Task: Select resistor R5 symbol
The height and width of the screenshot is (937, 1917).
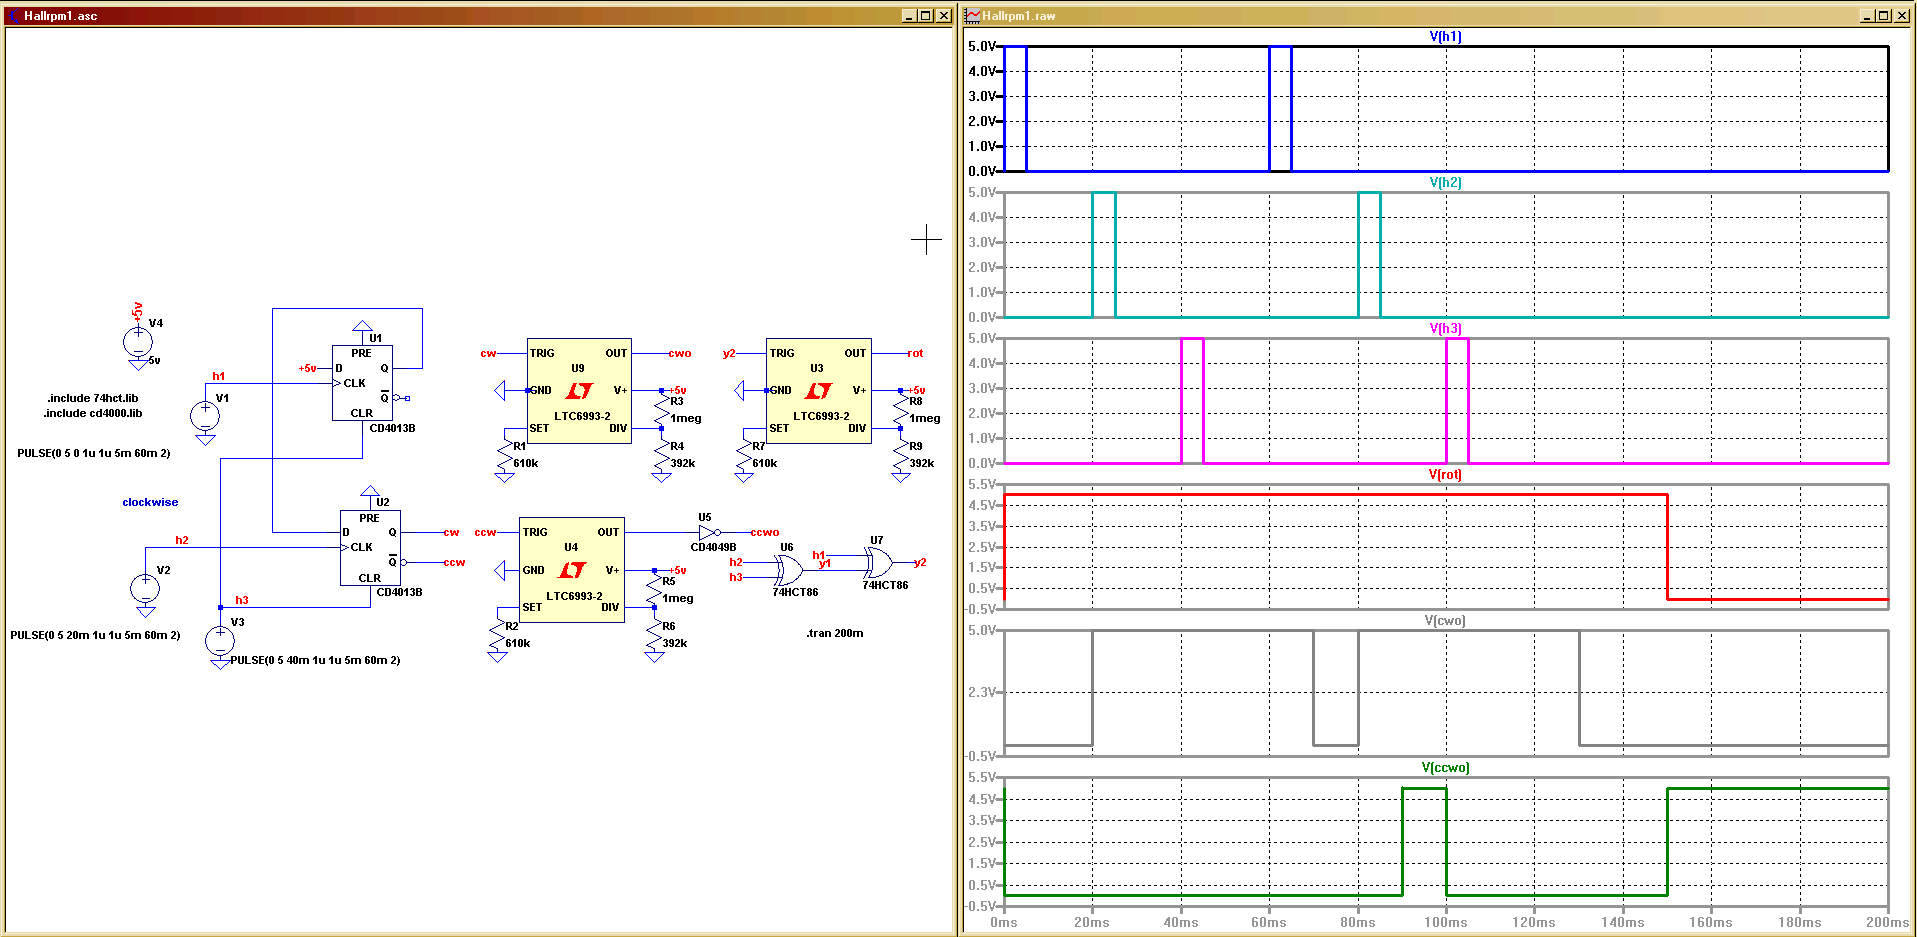Action: click(x=655, y=590)
